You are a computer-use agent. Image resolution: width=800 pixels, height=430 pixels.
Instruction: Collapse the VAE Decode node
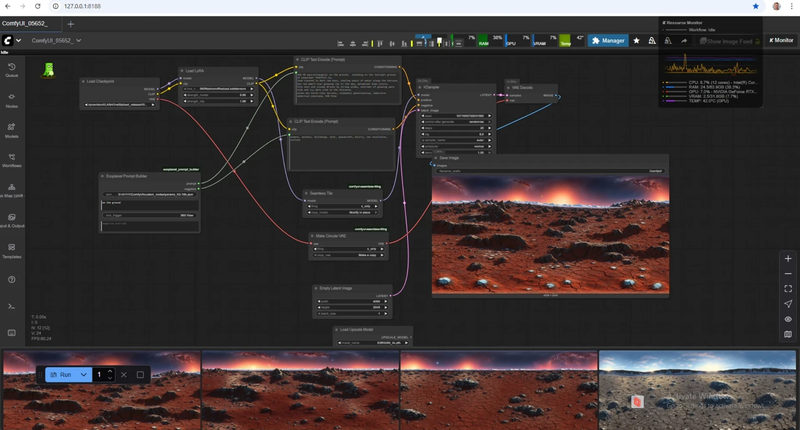[x=508, y=88]
